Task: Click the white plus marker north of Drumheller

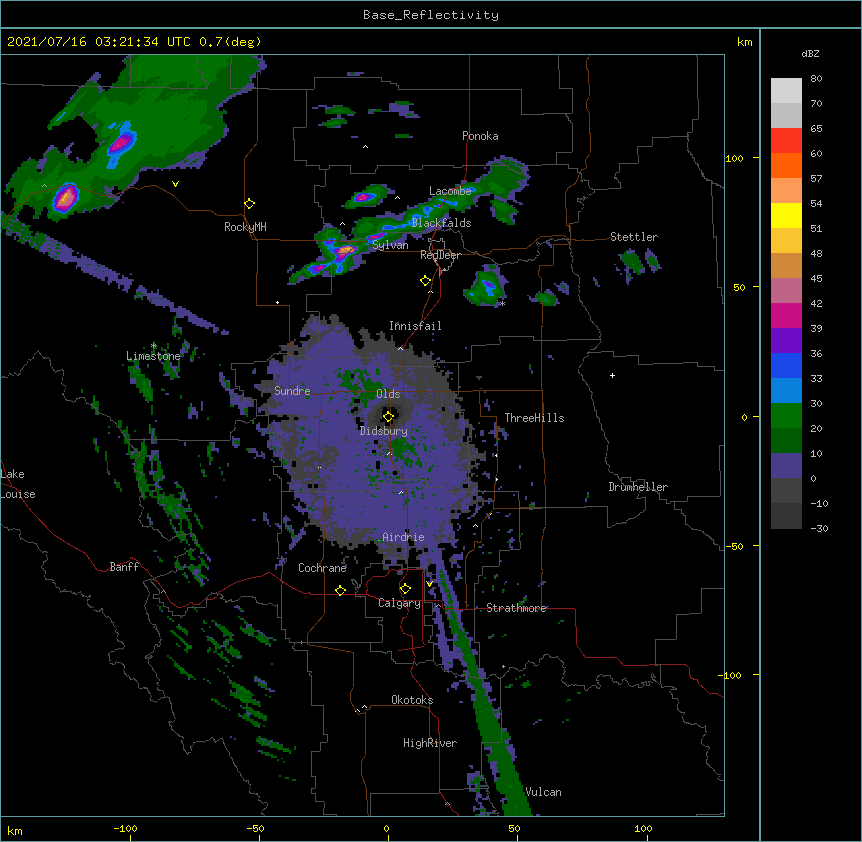Action: point(612,375)
